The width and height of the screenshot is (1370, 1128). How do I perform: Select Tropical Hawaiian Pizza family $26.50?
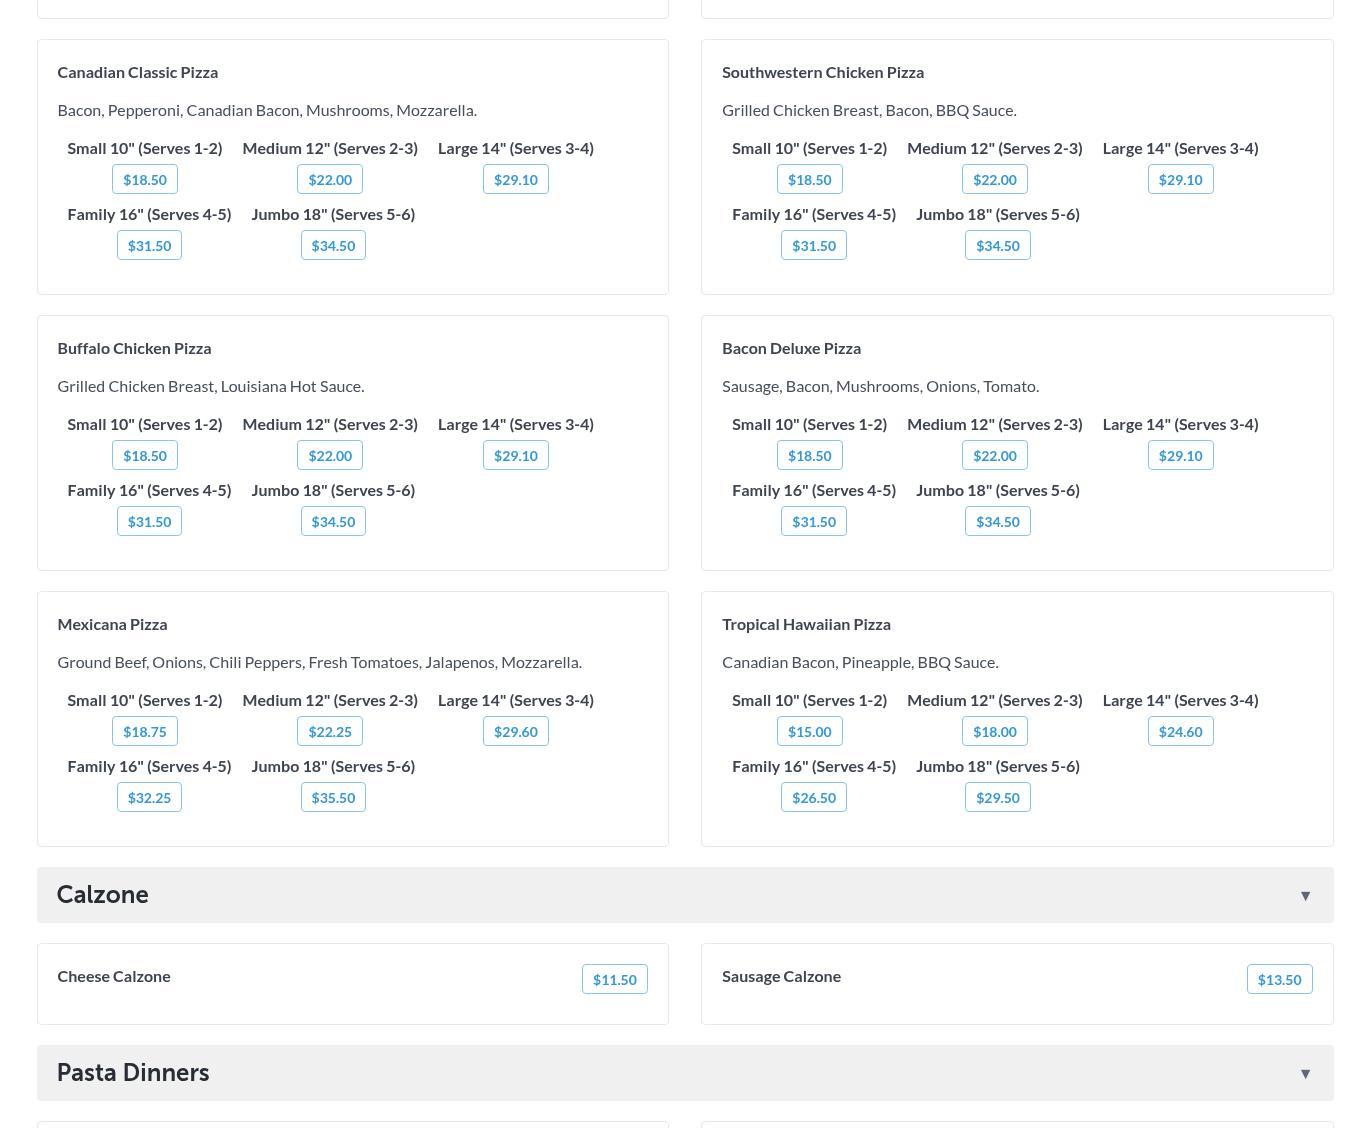tap(813, 798)
